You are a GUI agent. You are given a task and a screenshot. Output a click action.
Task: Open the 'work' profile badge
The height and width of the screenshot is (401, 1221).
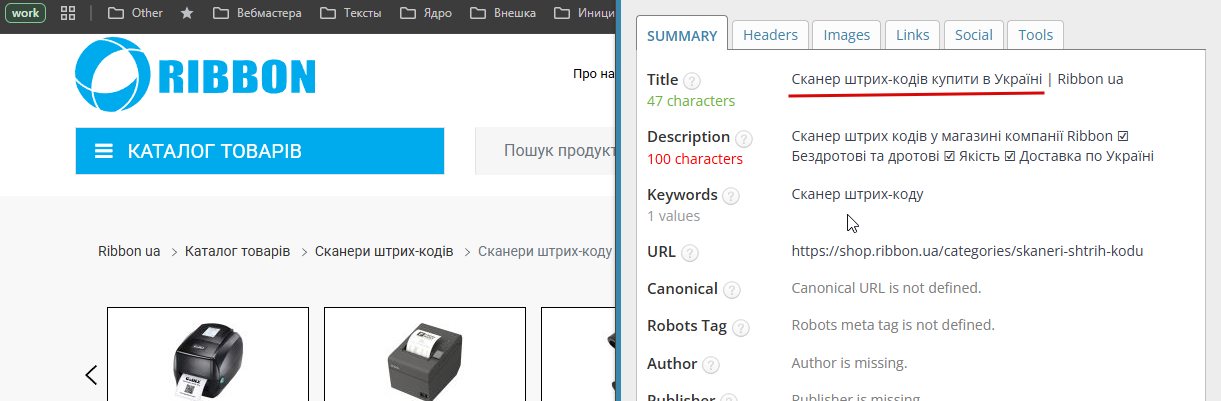click(x=25, y=13)
